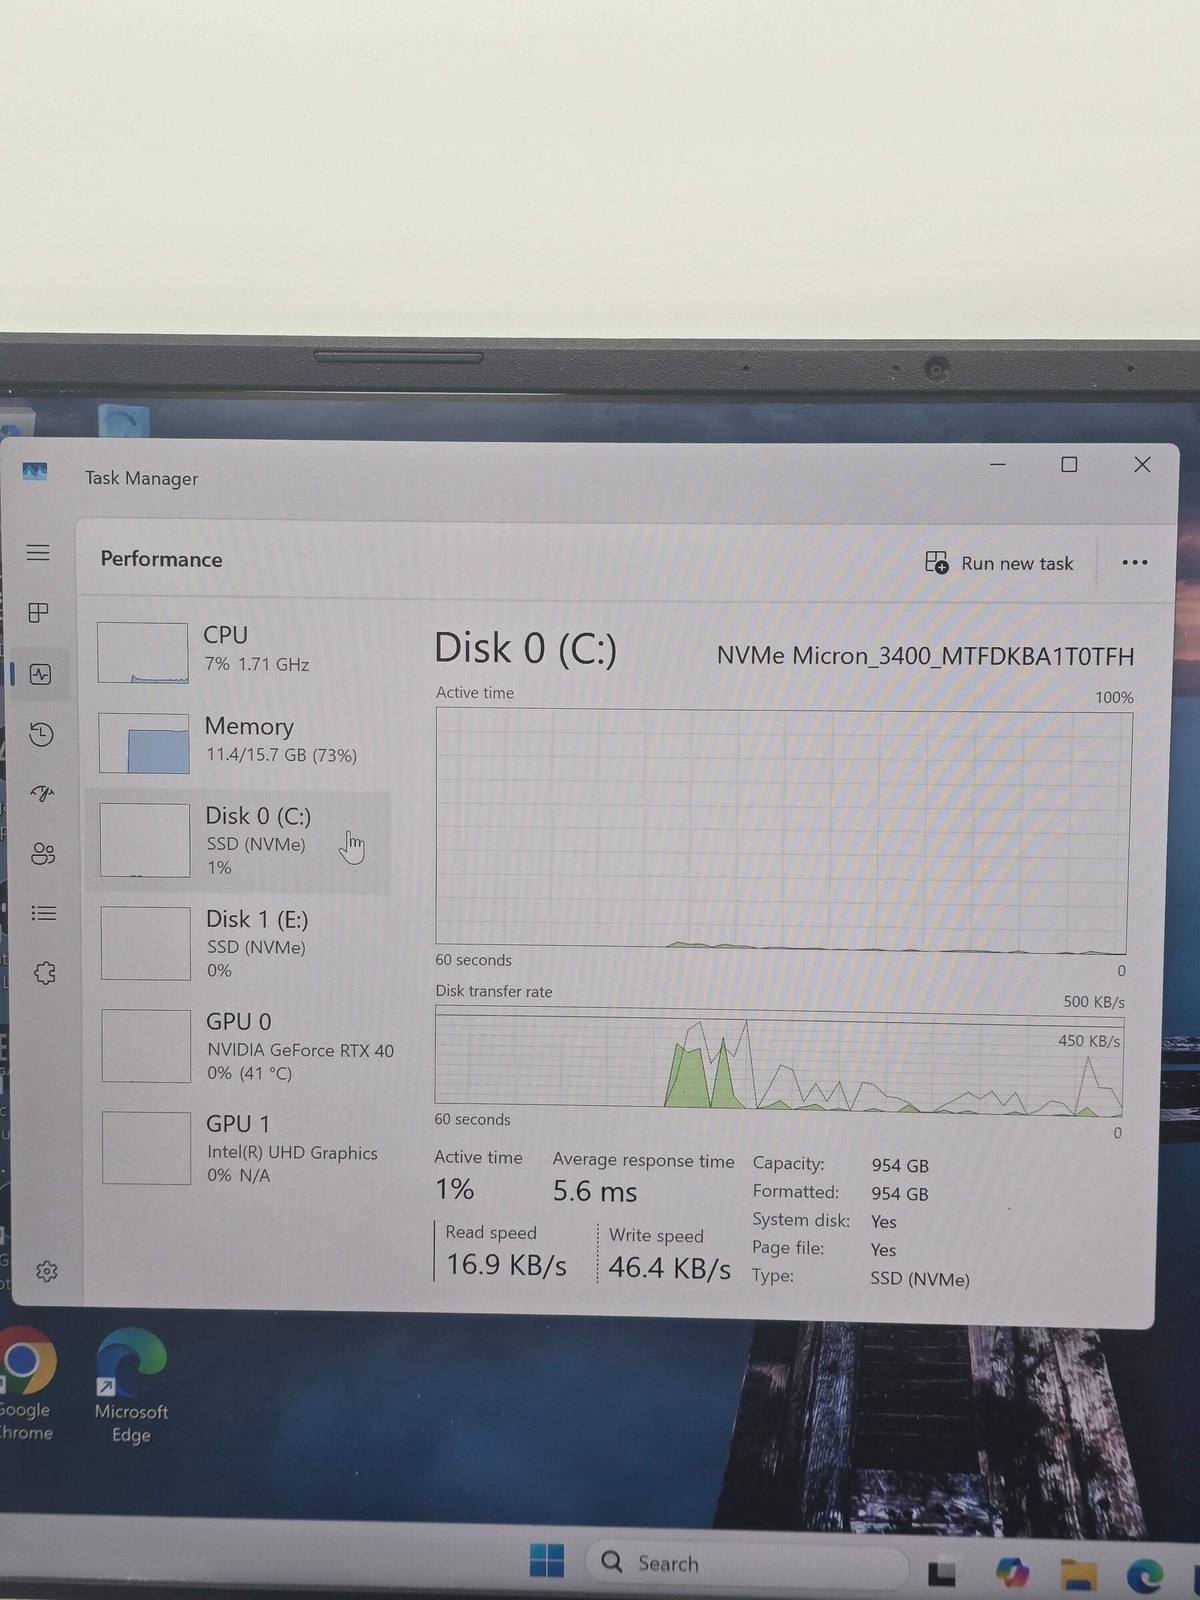The image size is (1200, 1600).
Task: Click Run new task button
Action: [x=999, y=563]
